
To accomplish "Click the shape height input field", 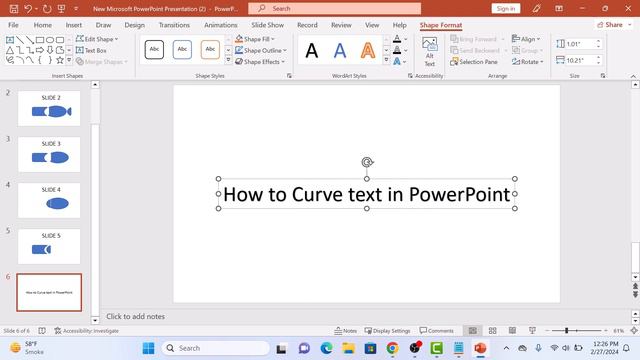I will (x=580, y=44).
